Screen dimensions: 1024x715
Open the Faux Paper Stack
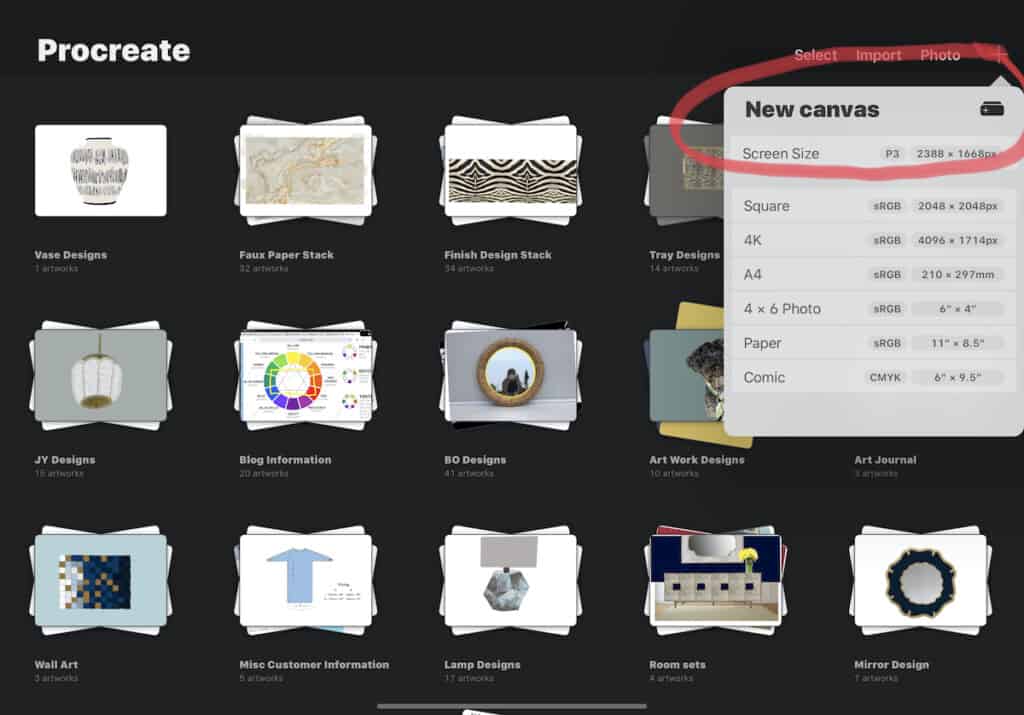pyautogui.click(x=305, y=170)
